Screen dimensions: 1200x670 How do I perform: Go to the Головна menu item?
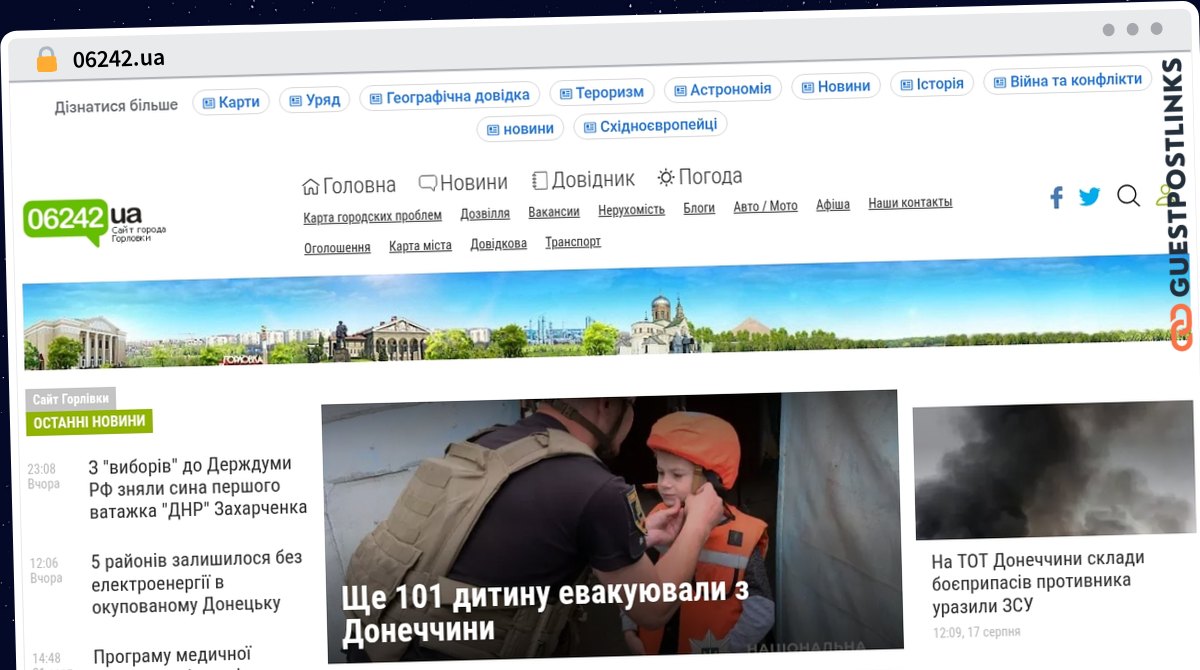click(359, 185)
